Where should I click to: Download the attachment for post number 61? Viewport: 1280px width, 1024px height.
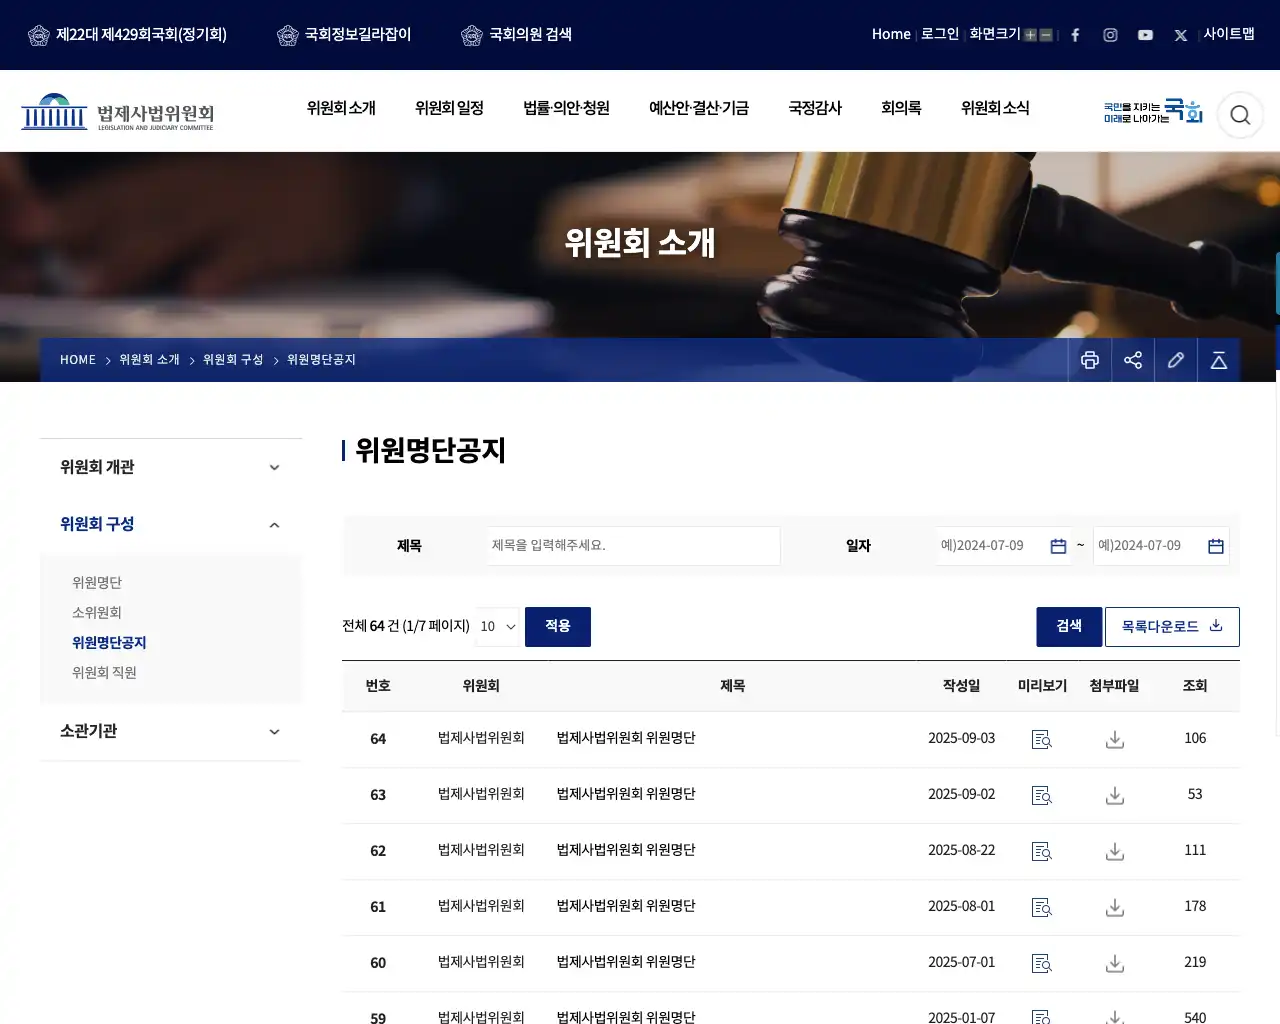point(1115,907)
